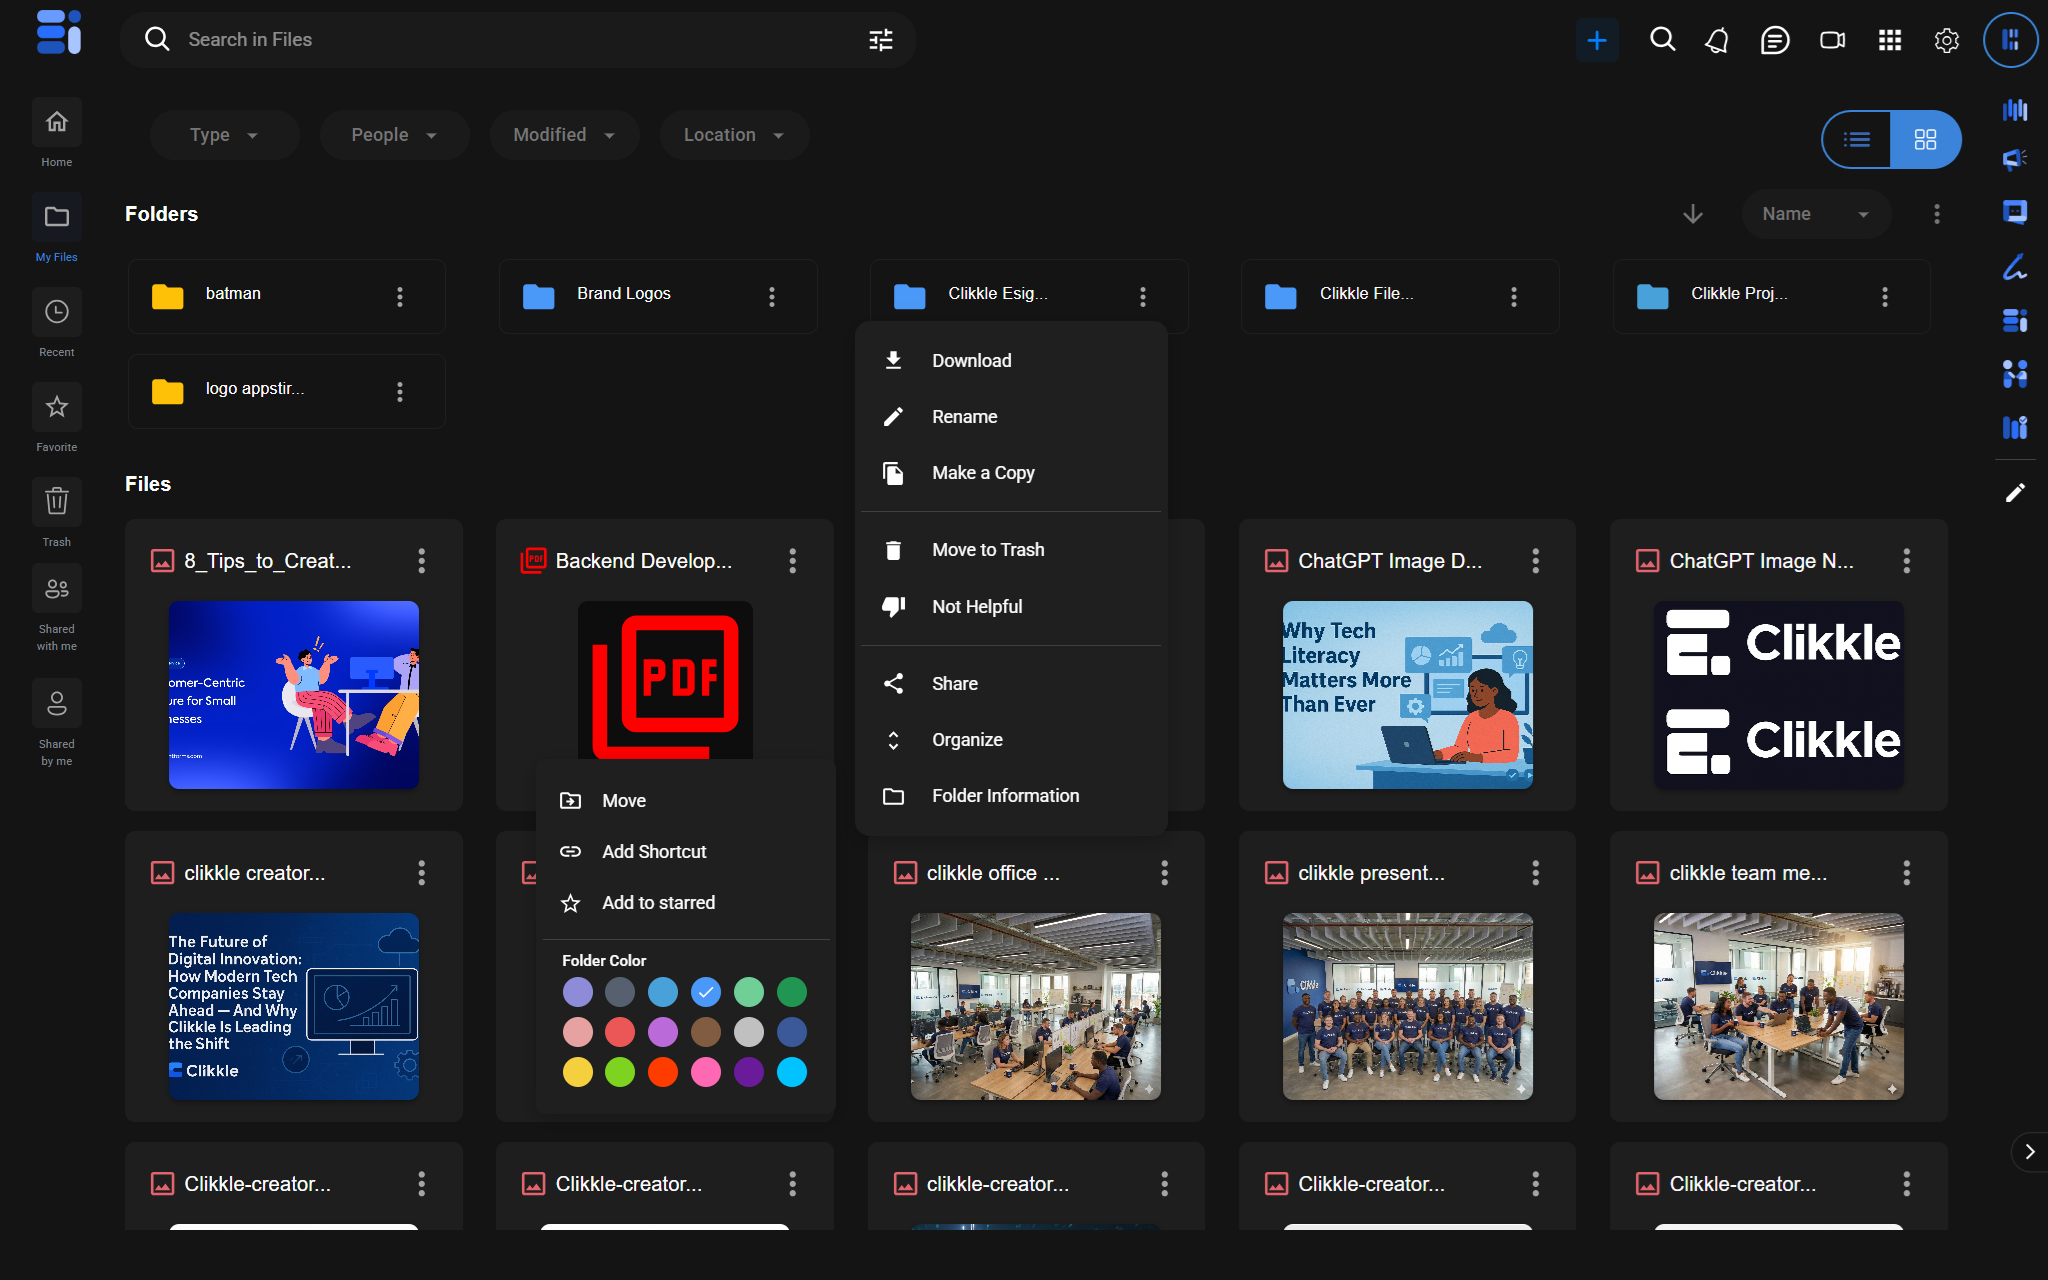This screenshot has height=1280, width=2048.
Task: Select Move to Trash menu entry
Action: [988, 550]
